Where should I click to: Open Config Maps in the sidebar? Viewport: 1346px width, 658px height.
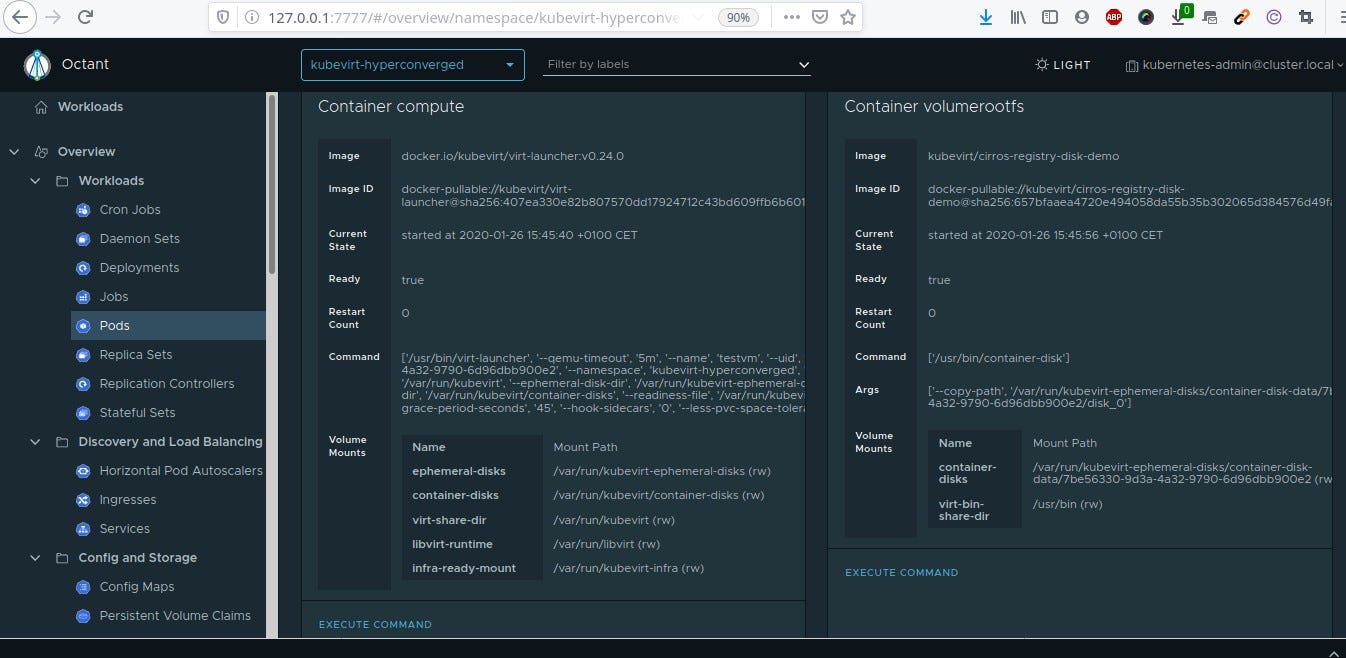pos(137,587)
